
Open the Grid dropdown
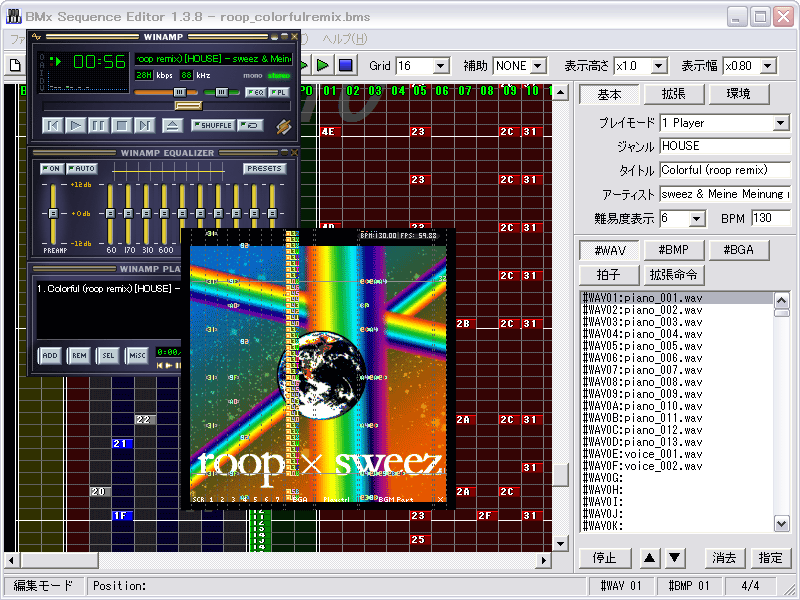click(441, 66)
